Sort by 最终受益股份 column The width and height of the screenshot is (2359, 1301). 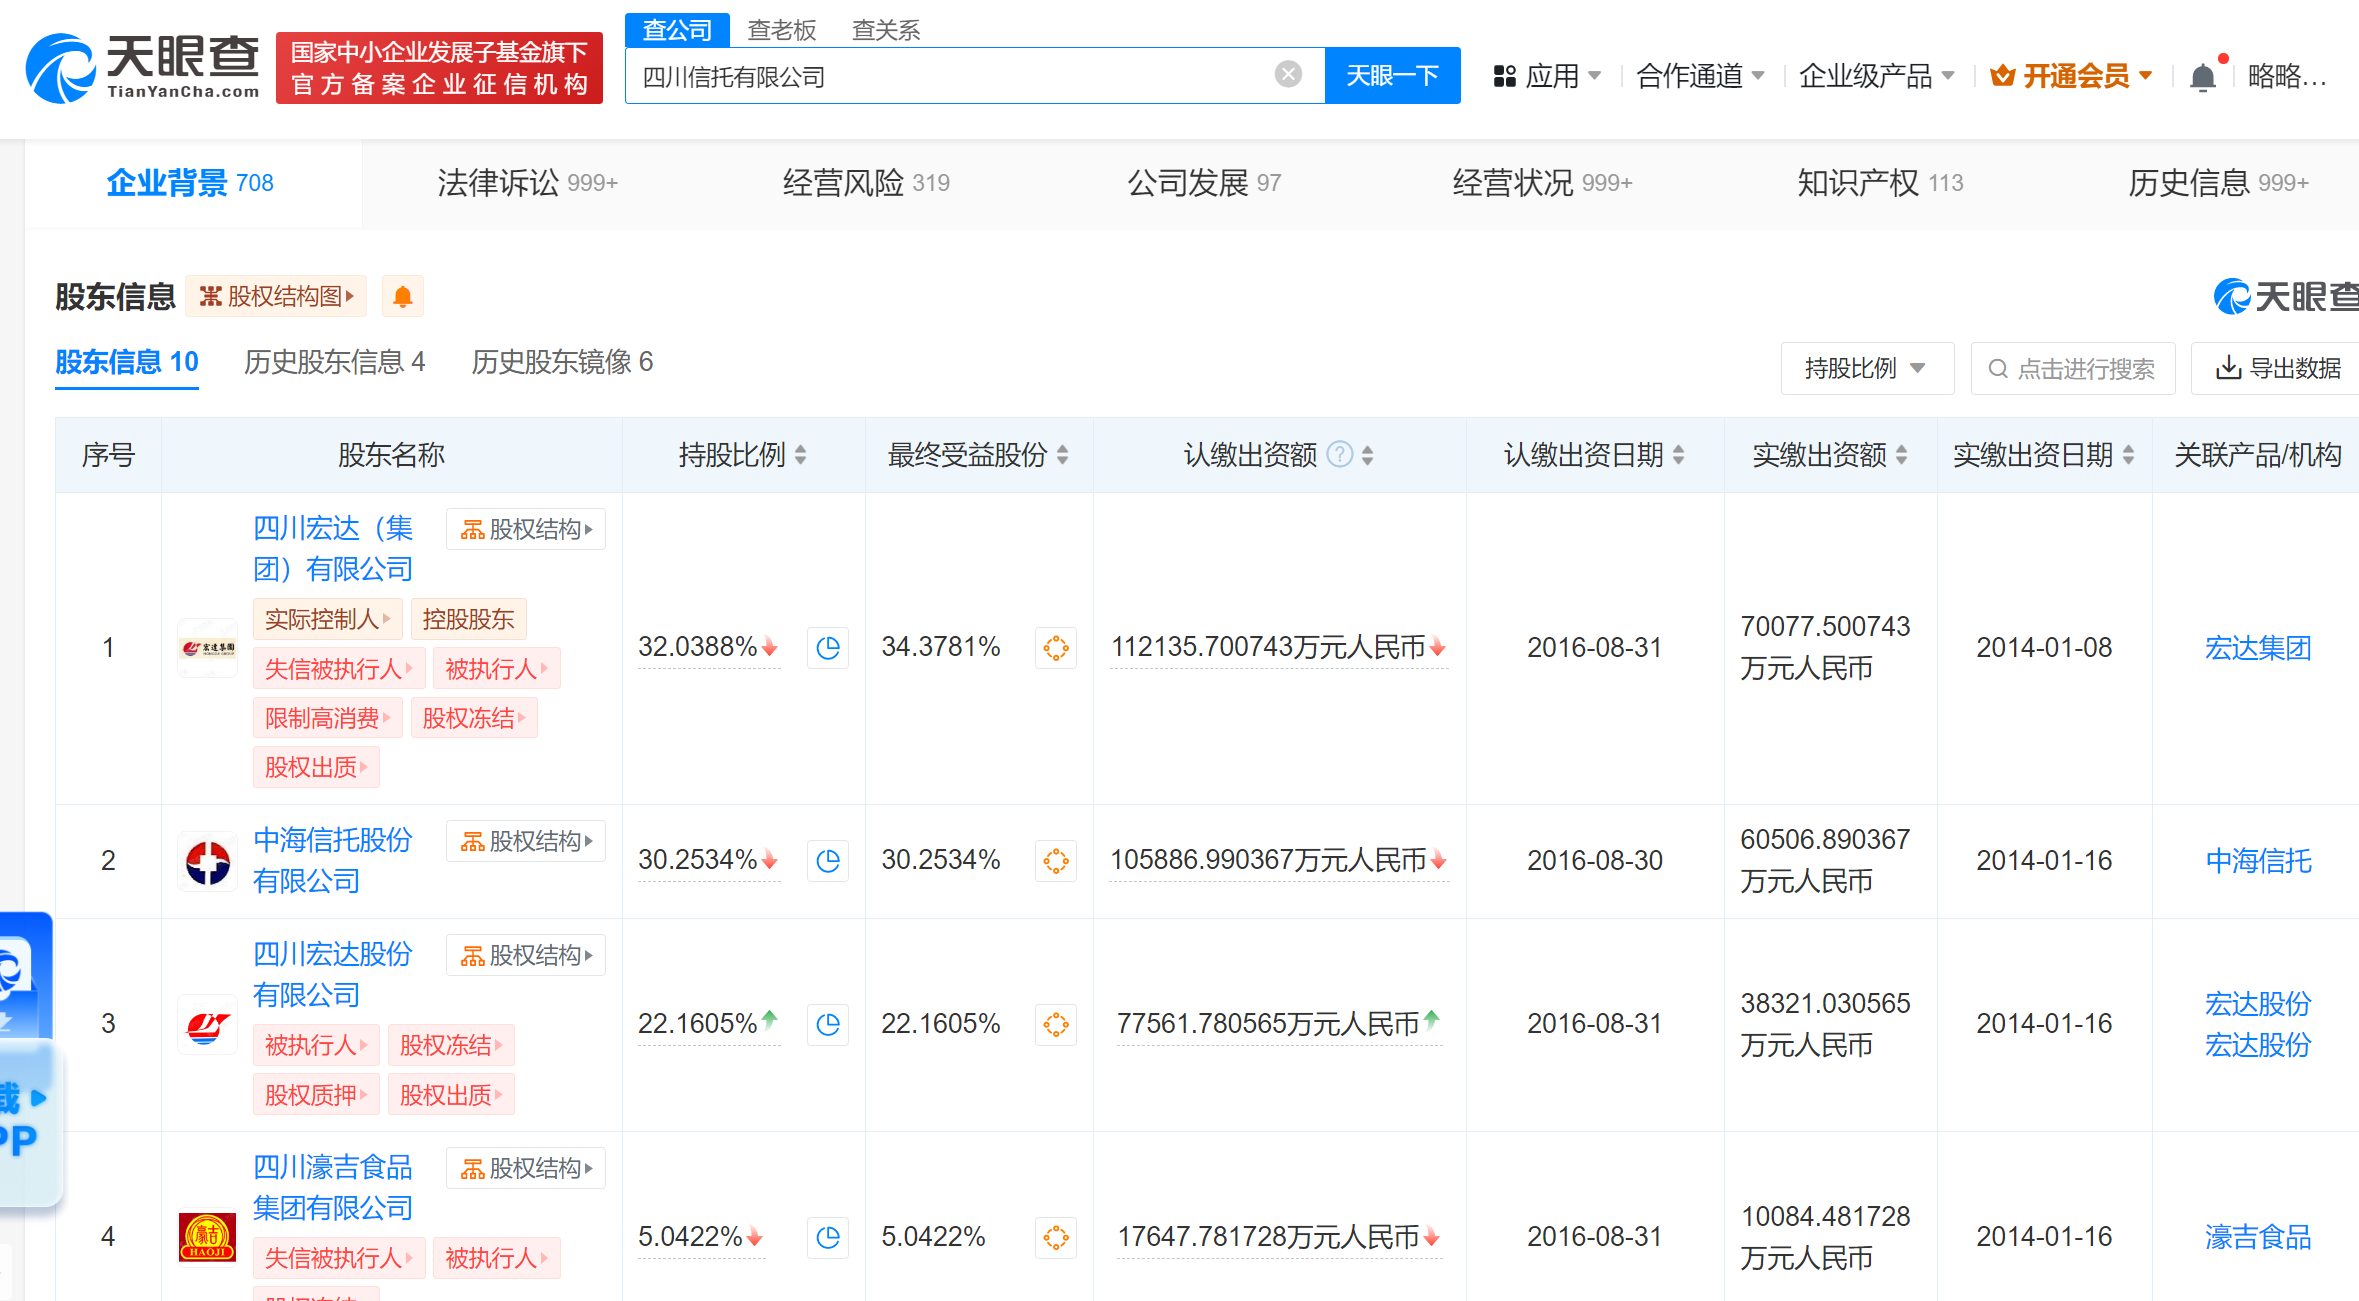click(x=1062, y=456)
